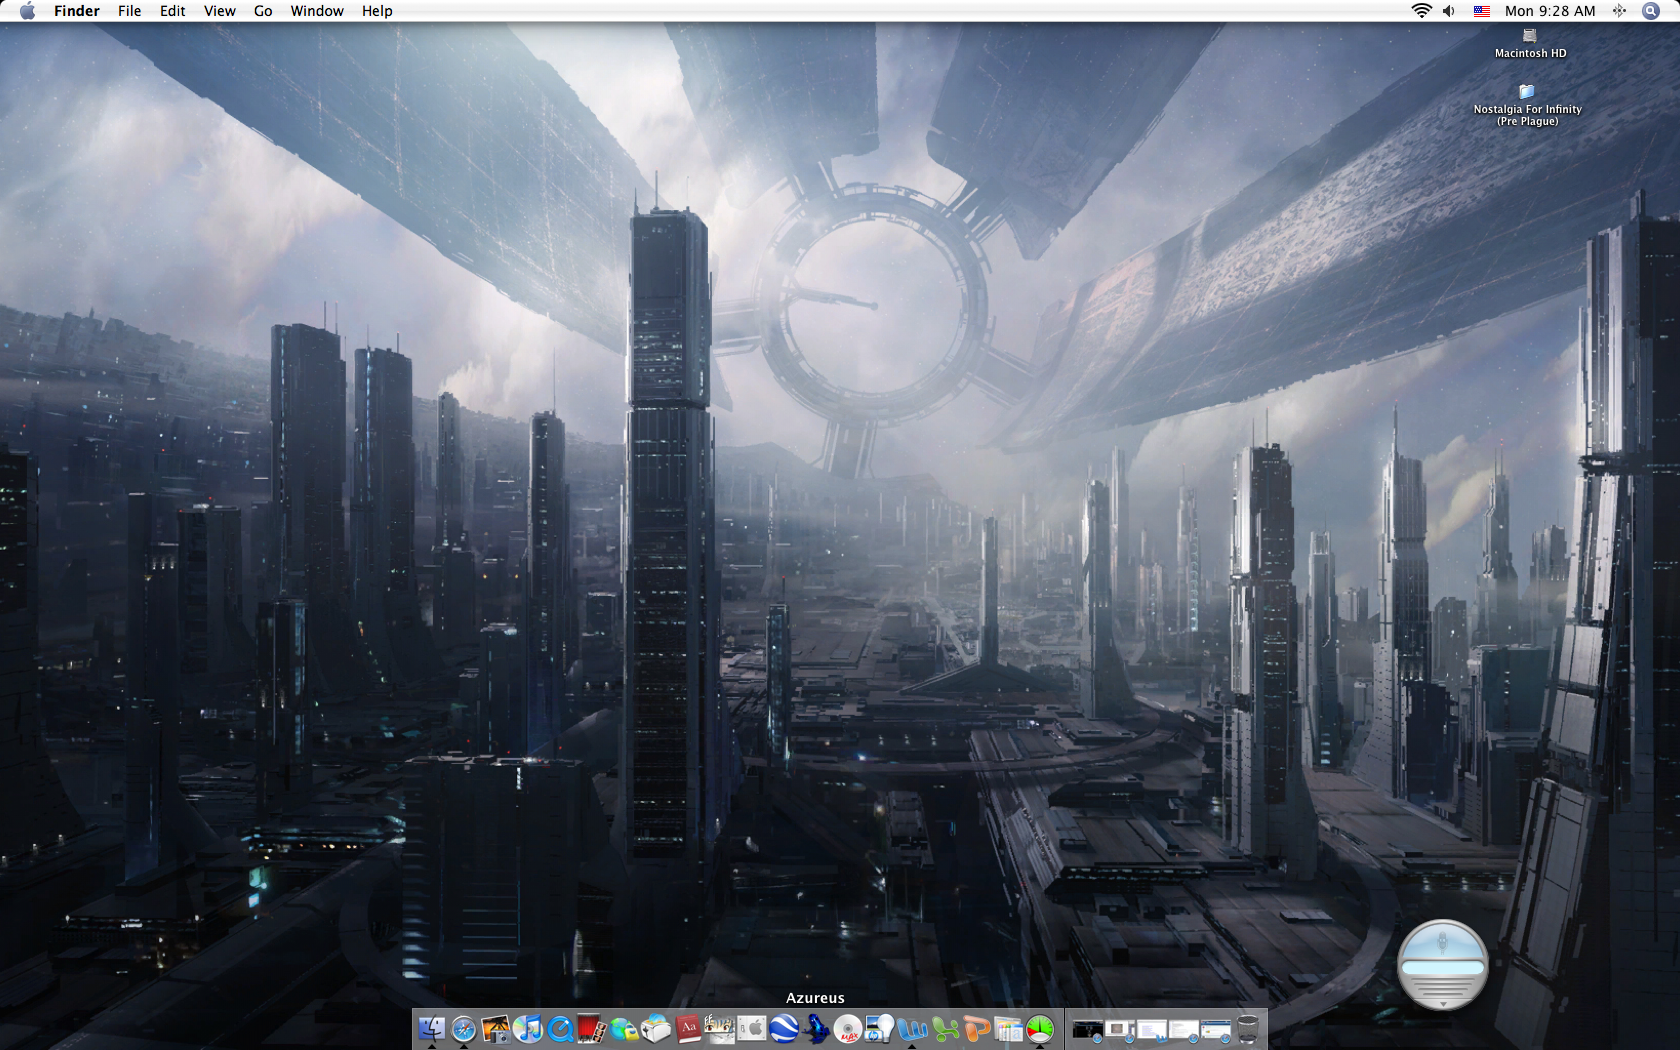Open the Edit menu
The height and width of the screenshot is (1050, 1680).
[173, 11]
